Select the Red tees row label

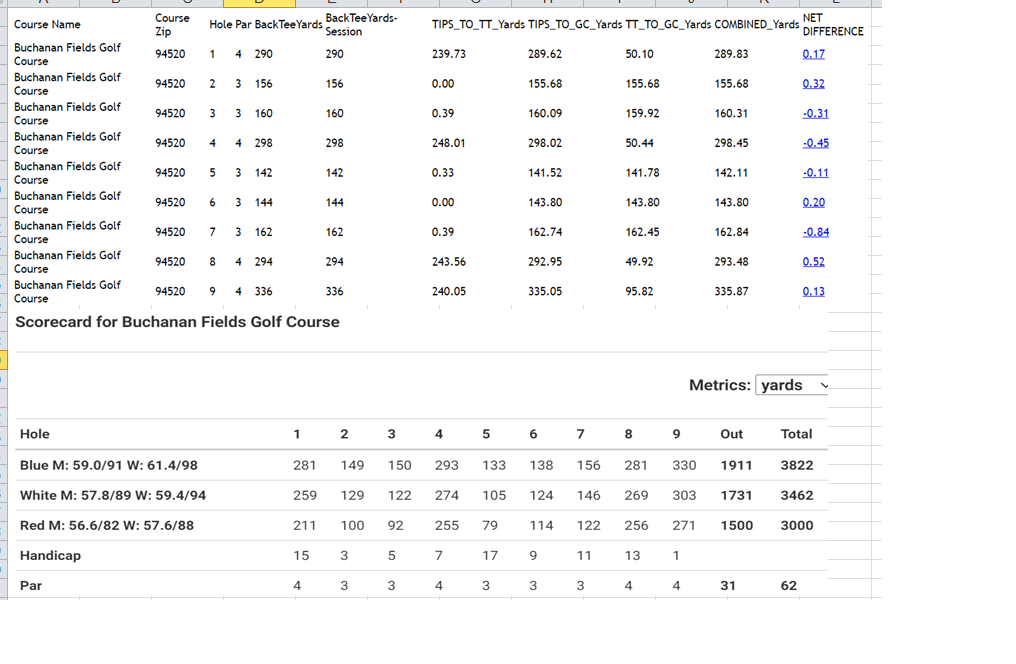(x=107, y=525)
